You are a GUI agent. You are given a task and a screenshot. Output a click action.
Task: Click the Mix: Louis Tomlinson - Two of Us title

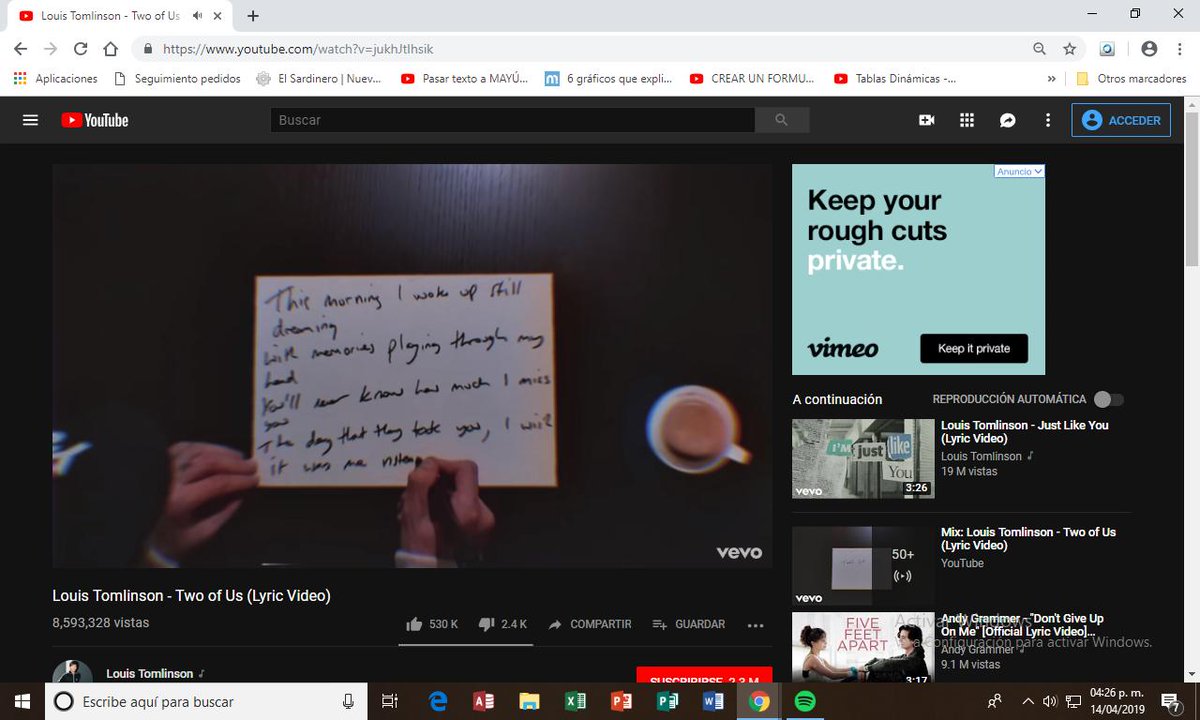click(x=1028, y=539)
